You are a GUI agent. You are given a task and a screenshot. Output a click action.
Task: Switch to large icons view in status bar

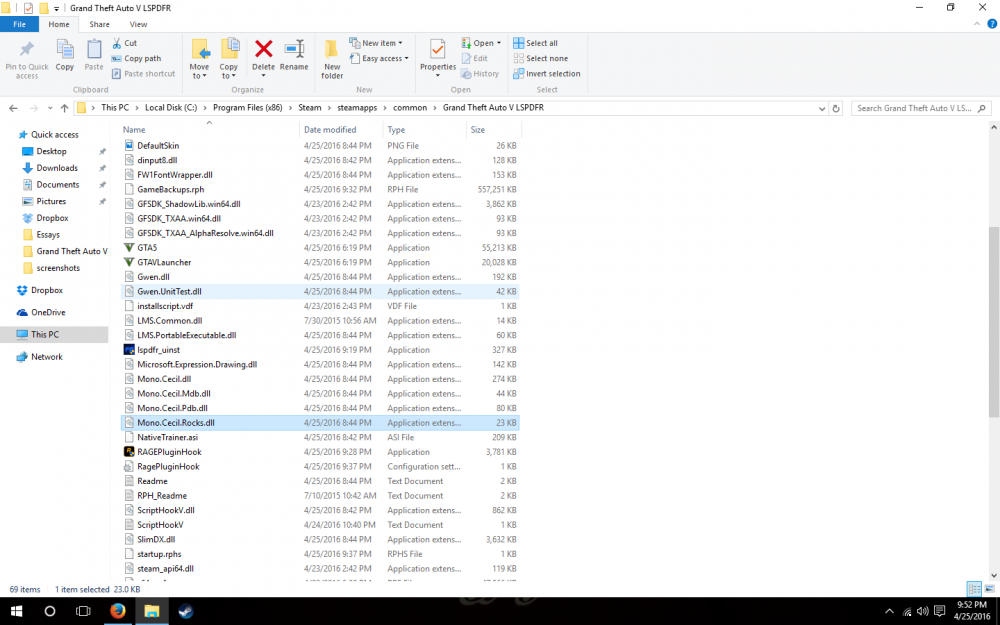click(x=989, y=589)
